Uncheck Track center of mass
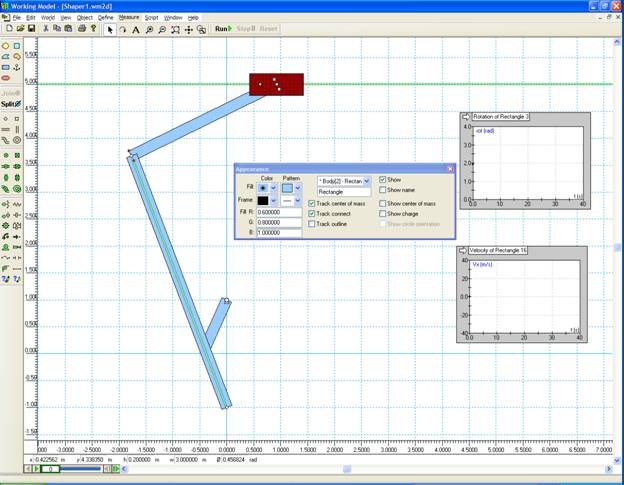The height and width of the screenshot is (485, 624). [x=312, y=204]
